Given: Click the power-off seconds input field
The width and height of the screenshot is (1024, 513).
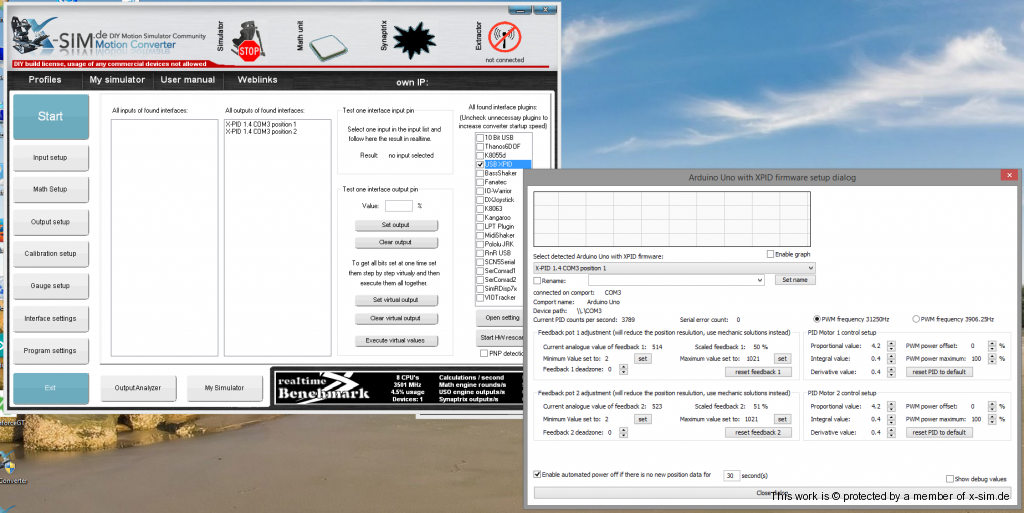Looking at the screenshot, I should pyautogui.click(x=731, y=476).
